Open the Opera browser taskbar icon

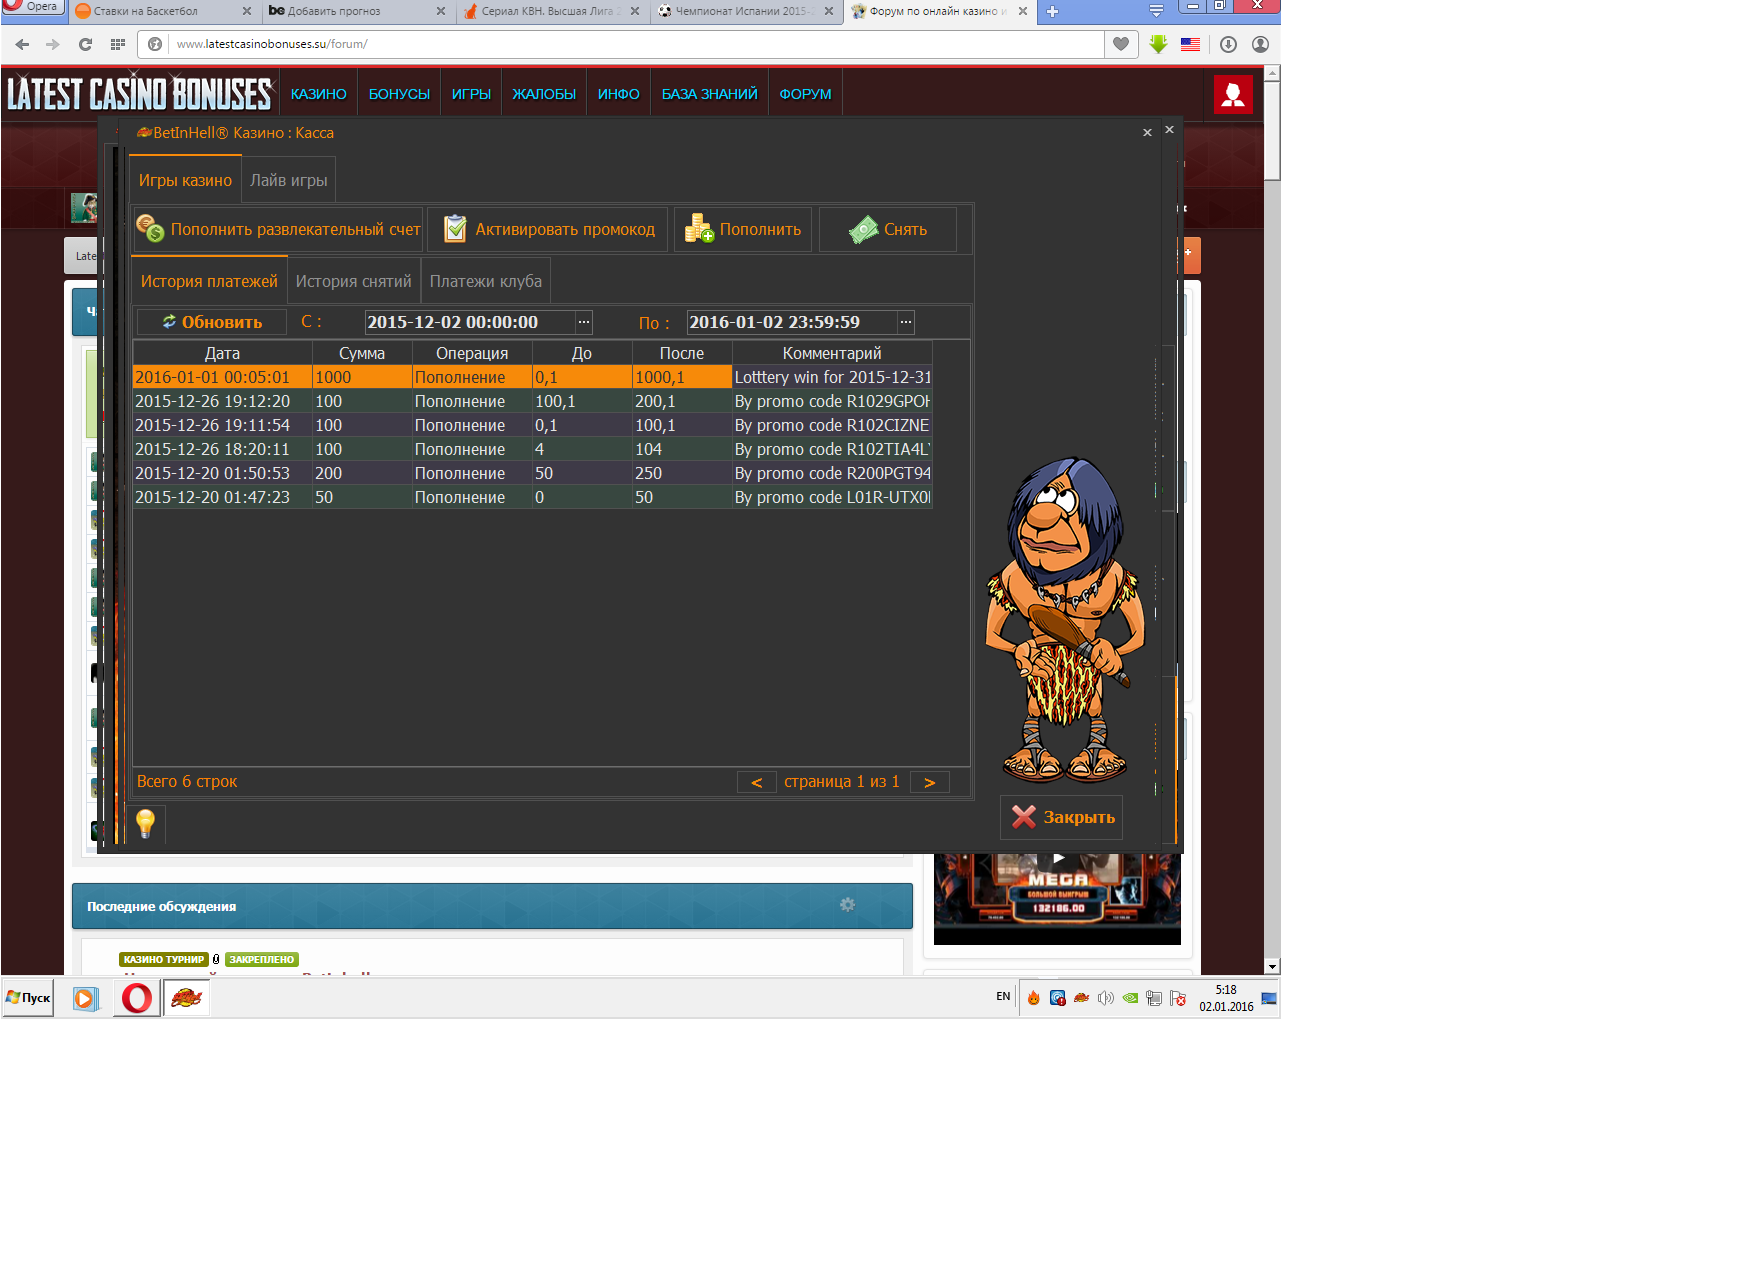coord(137,998)
